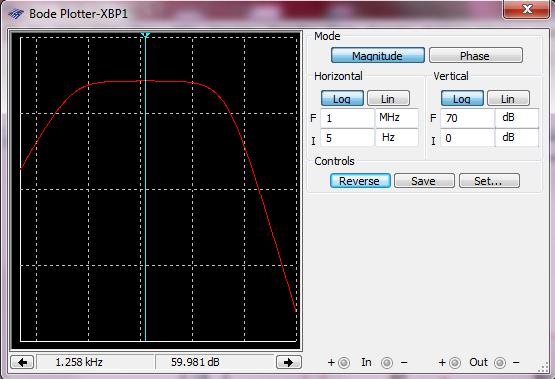Screen dimensions: 555x379
Task: Set Horizontal axis to Log
Action: point(342,98)
